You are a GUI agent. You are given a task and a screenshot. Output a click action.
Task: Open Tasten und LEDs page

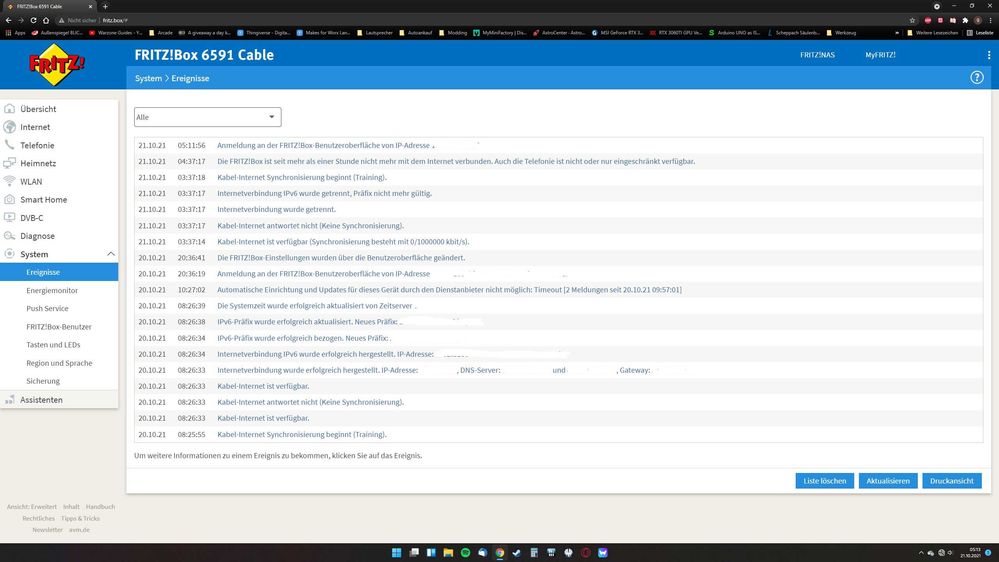[54, 345]
